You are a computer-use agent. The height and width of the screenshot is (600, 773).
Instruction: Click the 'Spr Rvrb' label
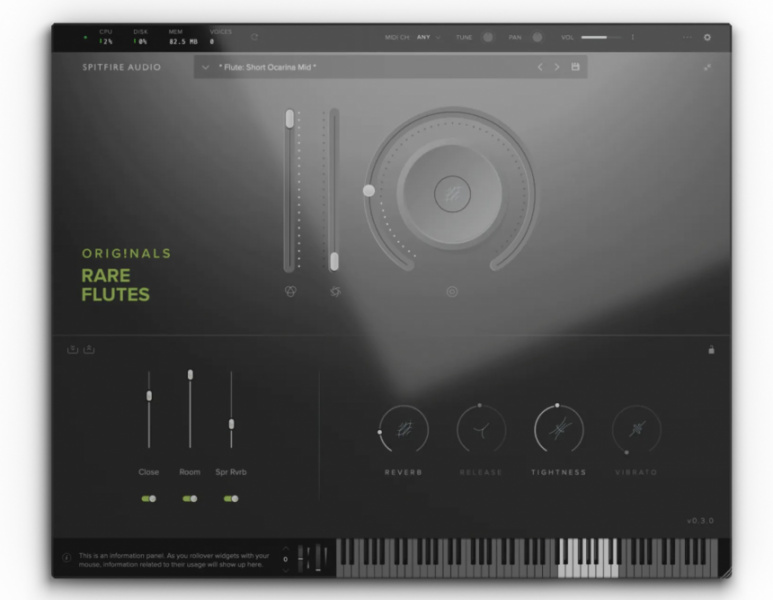[231, 472]
